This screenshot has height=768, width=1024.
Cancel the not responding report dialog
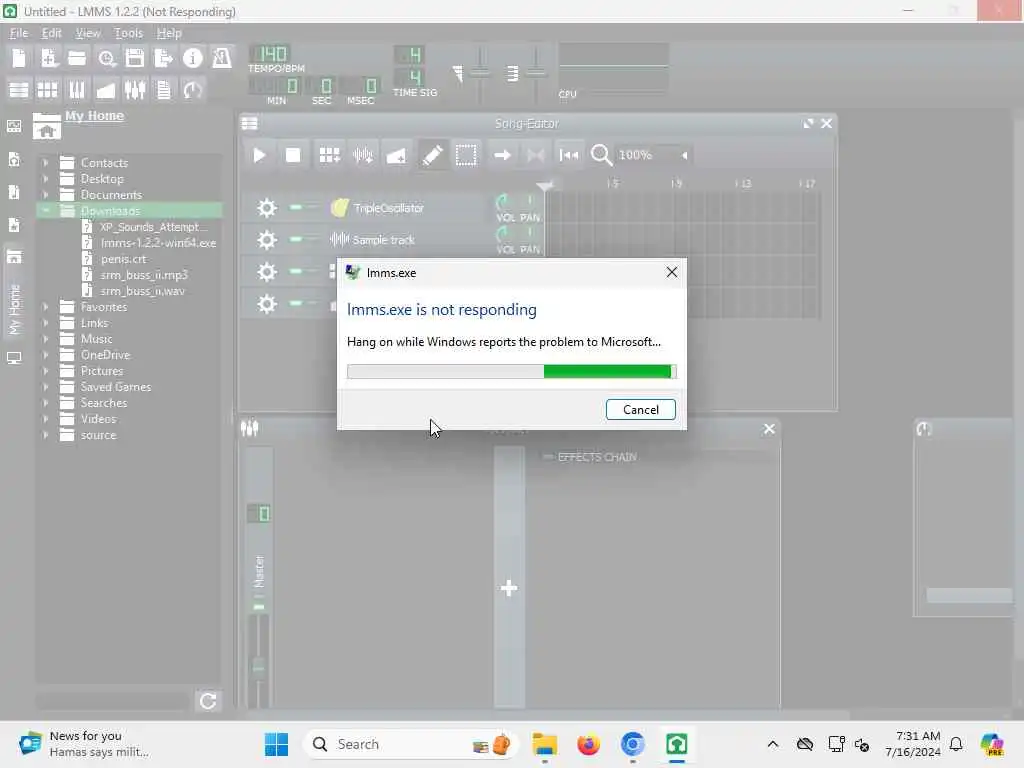pos(640,409)
